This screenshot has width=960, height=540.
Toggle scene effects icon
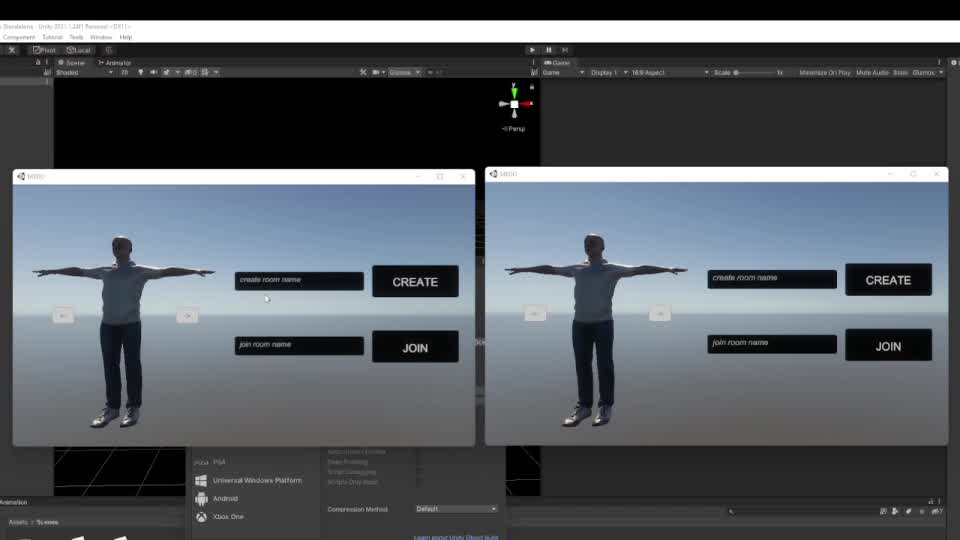(166, 72)
